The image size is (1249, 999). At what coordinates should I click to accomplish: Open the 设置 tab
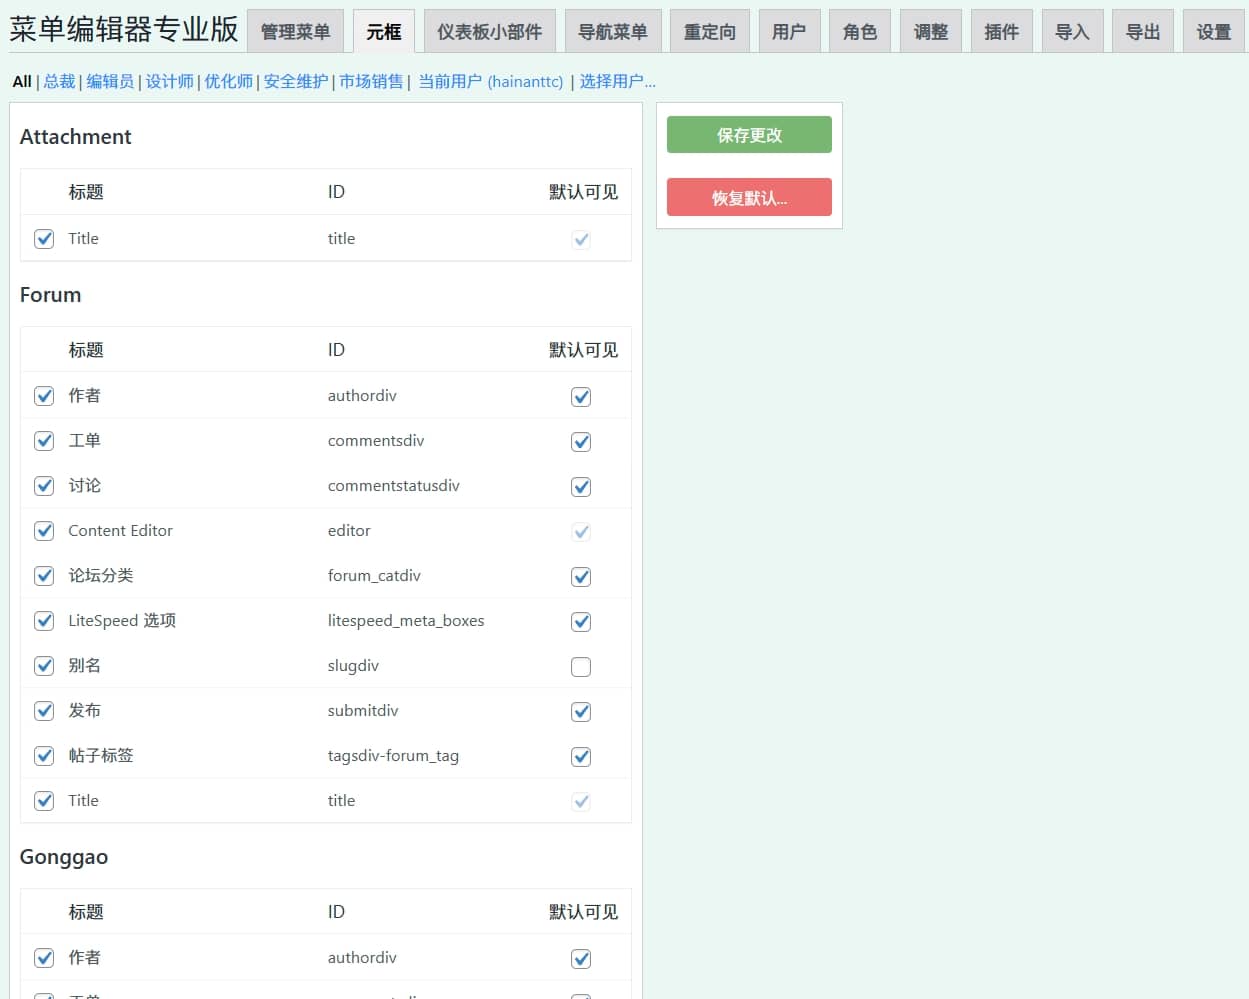tap(1213, 32)
